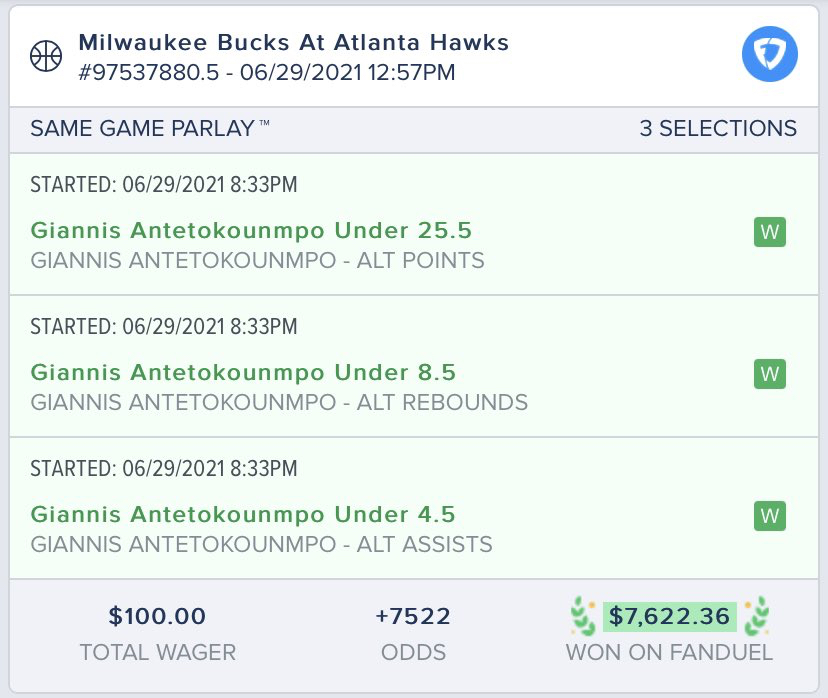Click the FanDuel shield logo
Image resolution: width=828 pixels, height=698 pixels.
pyautogui.click(x=769, y=55)
